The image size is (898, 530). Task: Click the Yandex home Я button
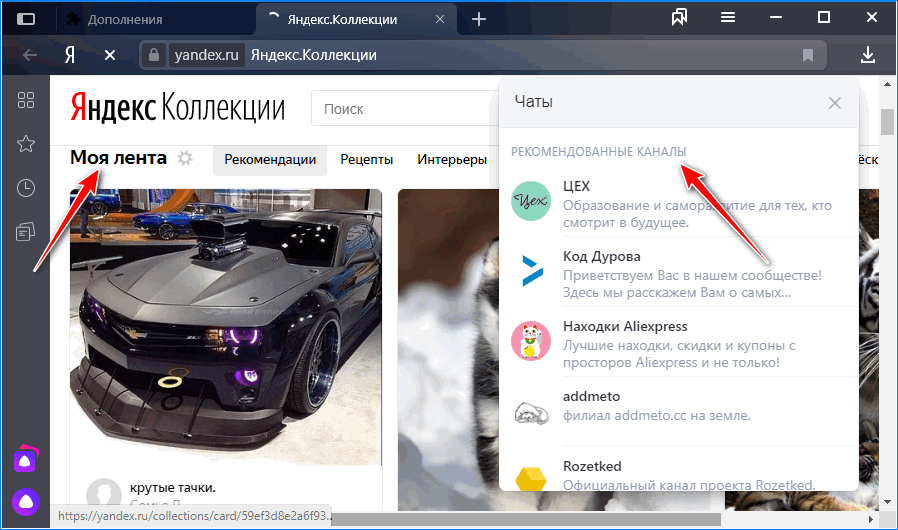click(x=70, y=55)
